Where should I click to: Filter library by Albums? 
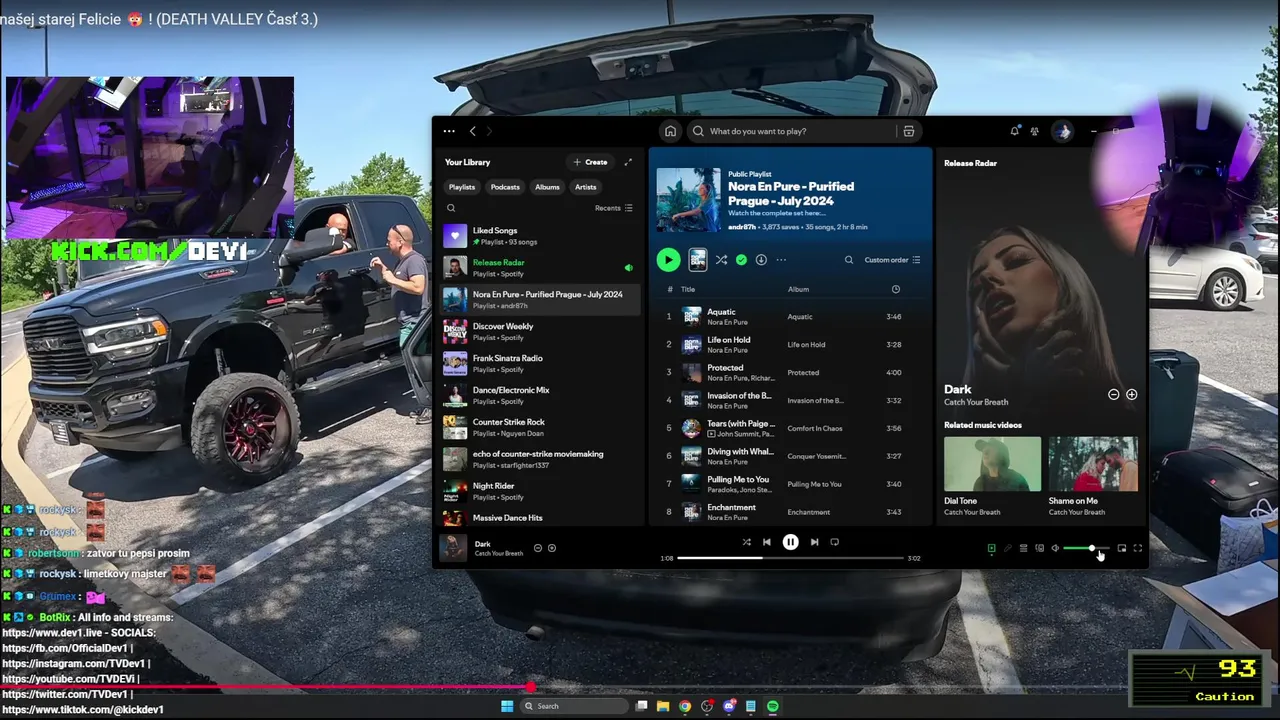point(547,187)
